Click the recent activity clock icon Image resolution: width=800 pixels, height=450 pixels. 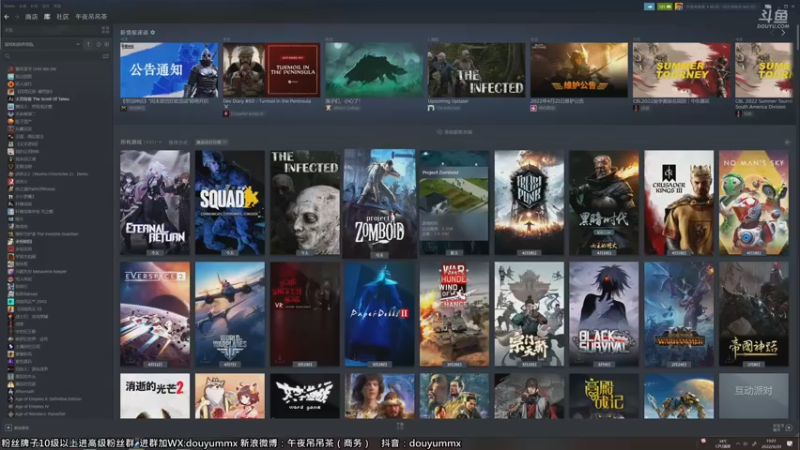click(x=98, y=44)
